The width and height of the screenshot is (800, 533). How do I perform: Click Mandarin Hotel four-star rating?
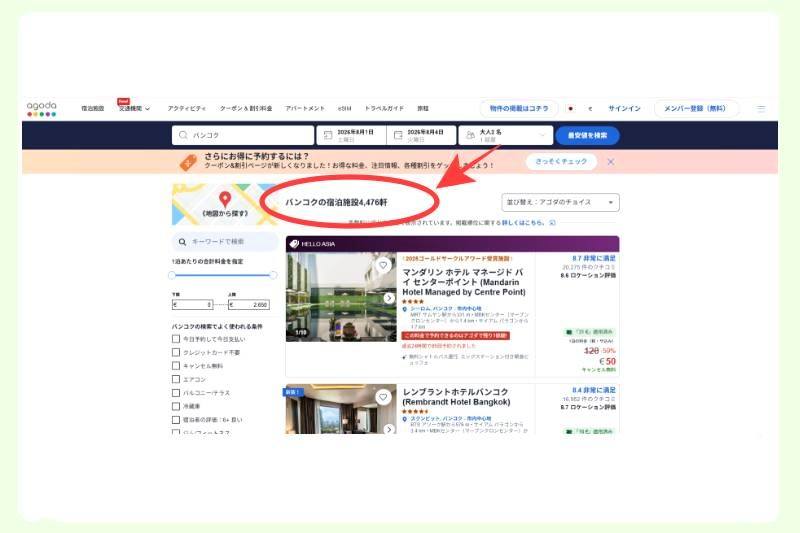tap(413, 301)
